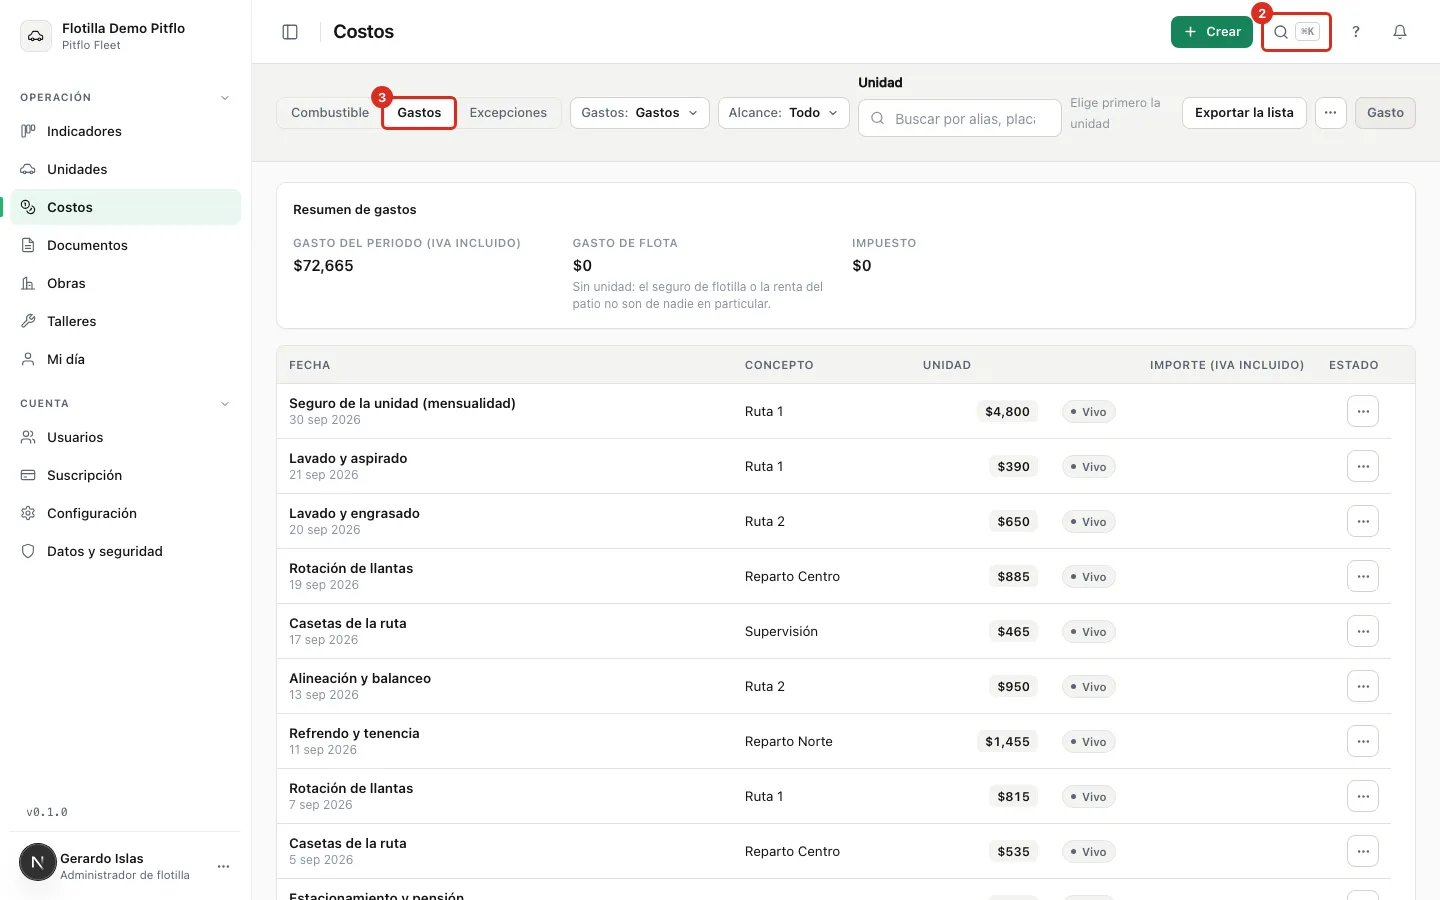Click the Gasto button
This screenshot has width=1440, height=900.
1385,113
